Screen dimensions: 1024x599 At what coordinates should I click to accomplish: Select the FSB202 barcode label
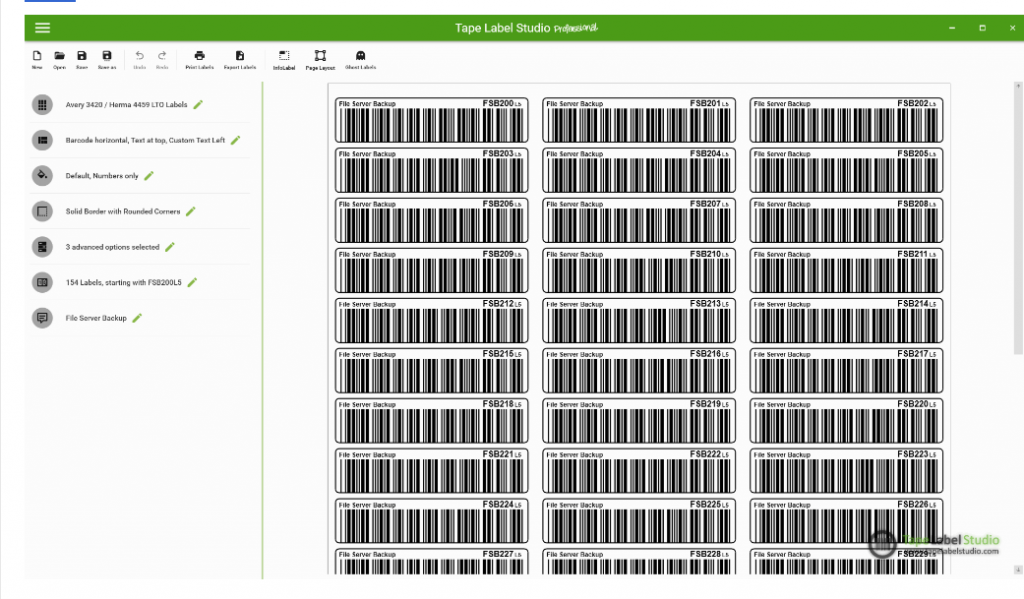pyautogui.click(x=846, y=120)
